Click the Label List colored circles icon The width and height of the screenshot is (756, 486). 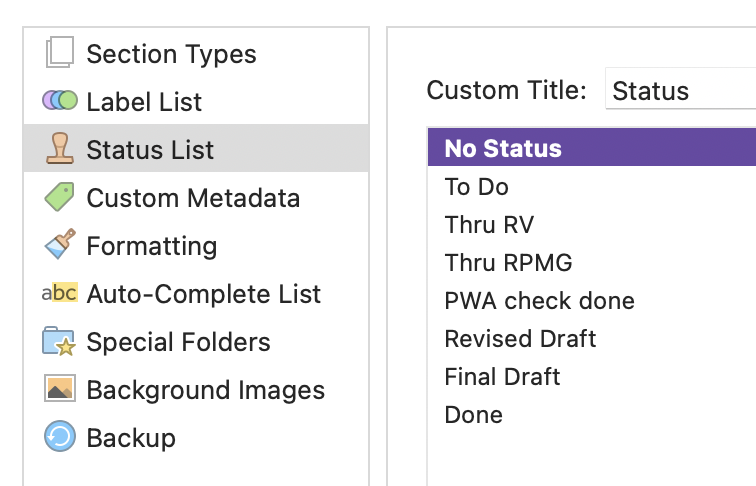click(x=60, y=100)
